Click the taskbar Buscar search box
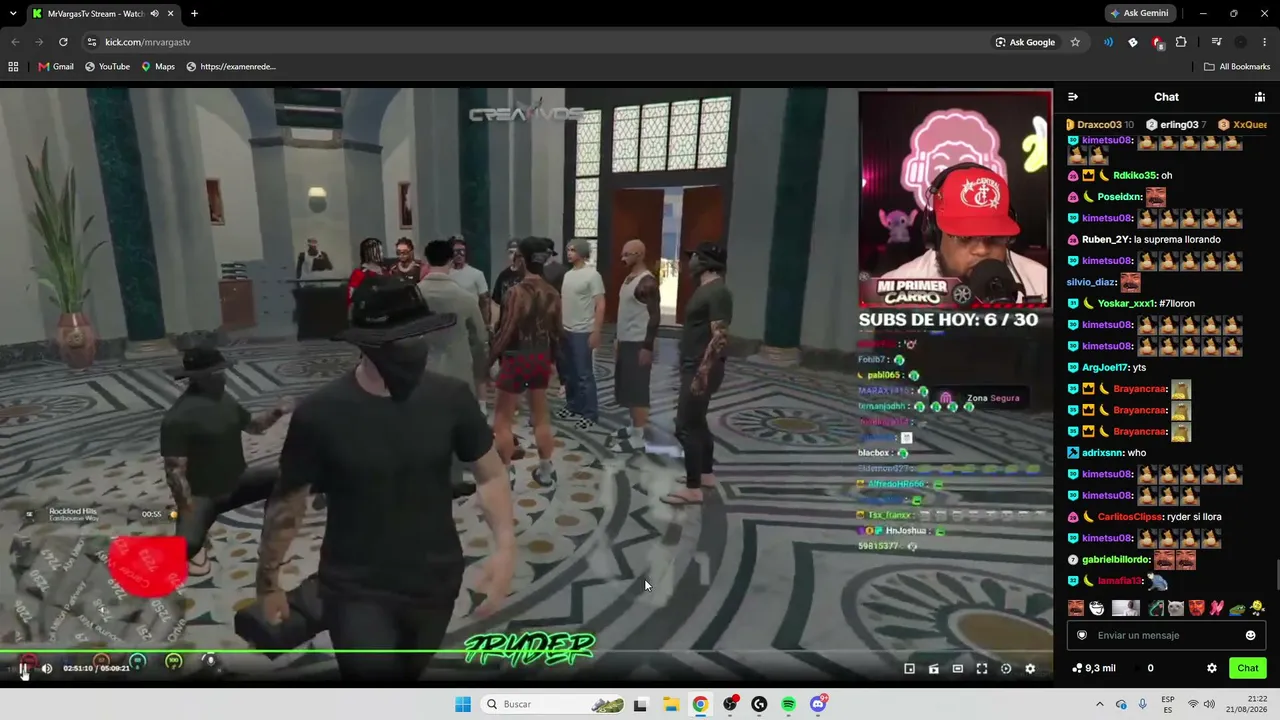 point(553,704)
